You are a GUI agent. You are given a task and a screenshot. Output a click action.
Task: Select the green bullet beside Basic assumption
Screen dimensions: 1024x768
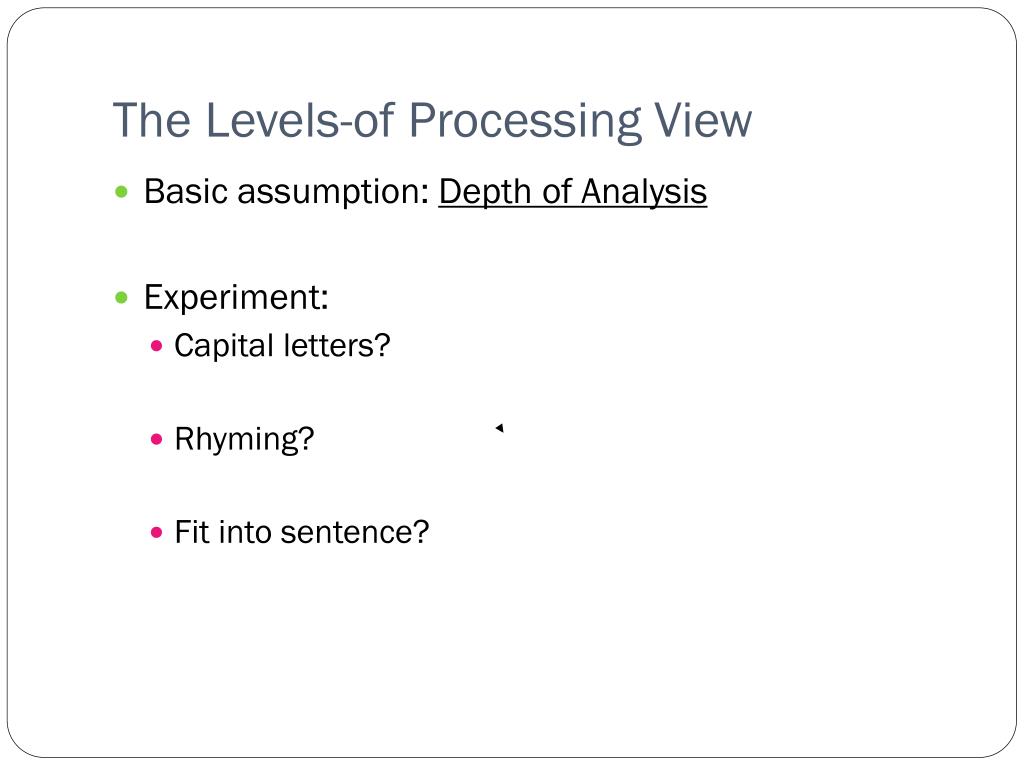[121, 191]
